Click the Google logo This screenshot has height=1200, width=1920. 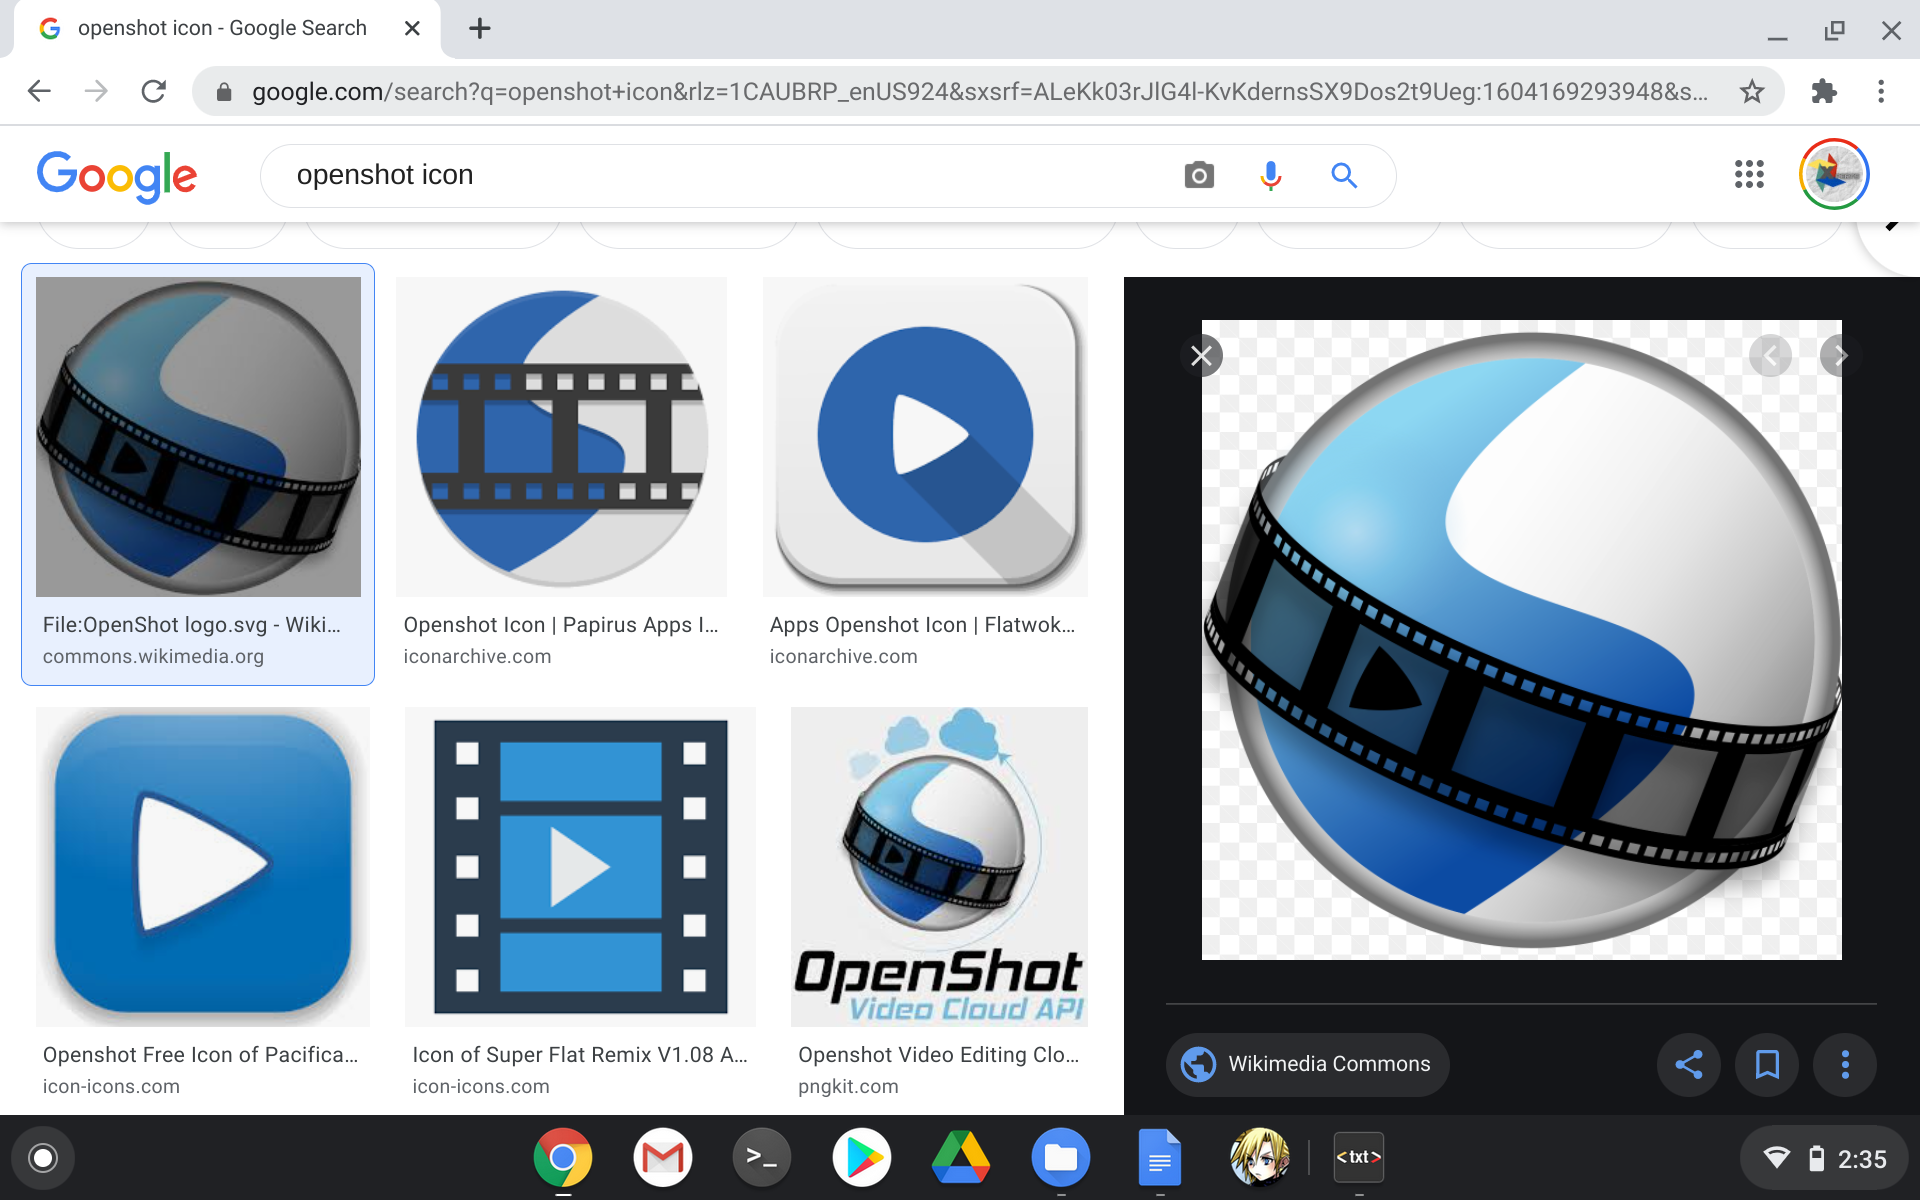point(117,176)
